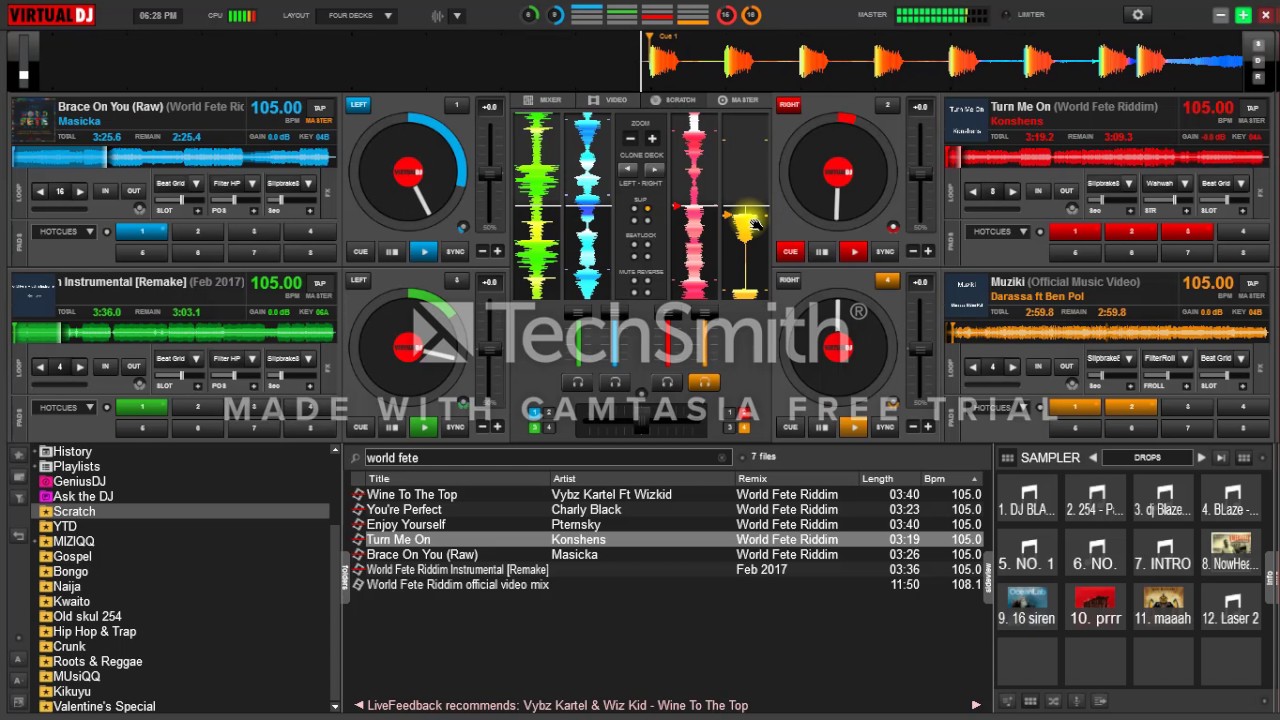Viewport: 1280px width, 720px height.
Task: Zoom in waveform with plus button
Action: point(652,139)
